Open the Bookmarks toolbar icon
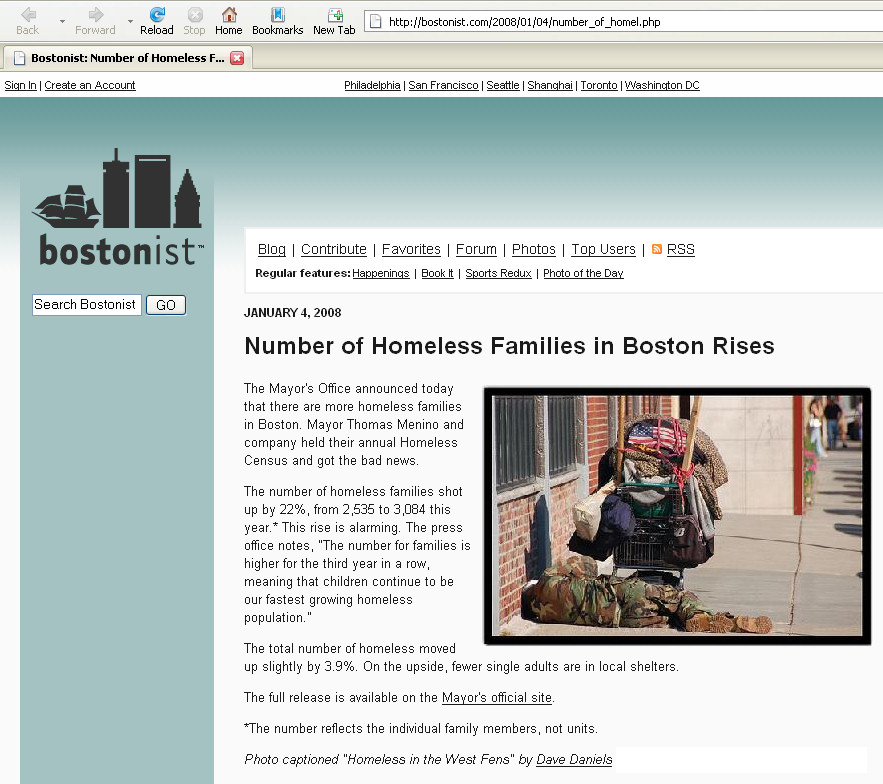The image size is (883, 784). click(277, 15)
